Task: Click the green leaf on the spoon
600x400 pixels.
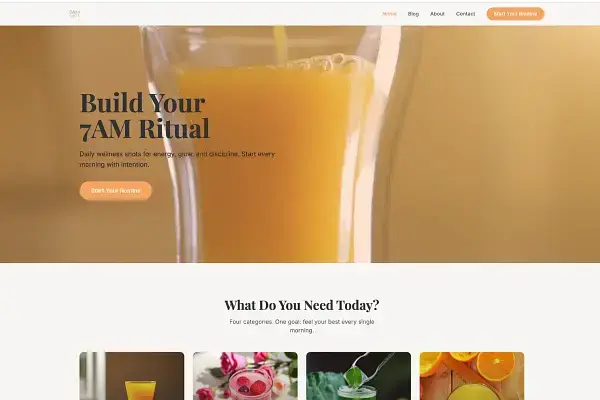Action: 353,377
